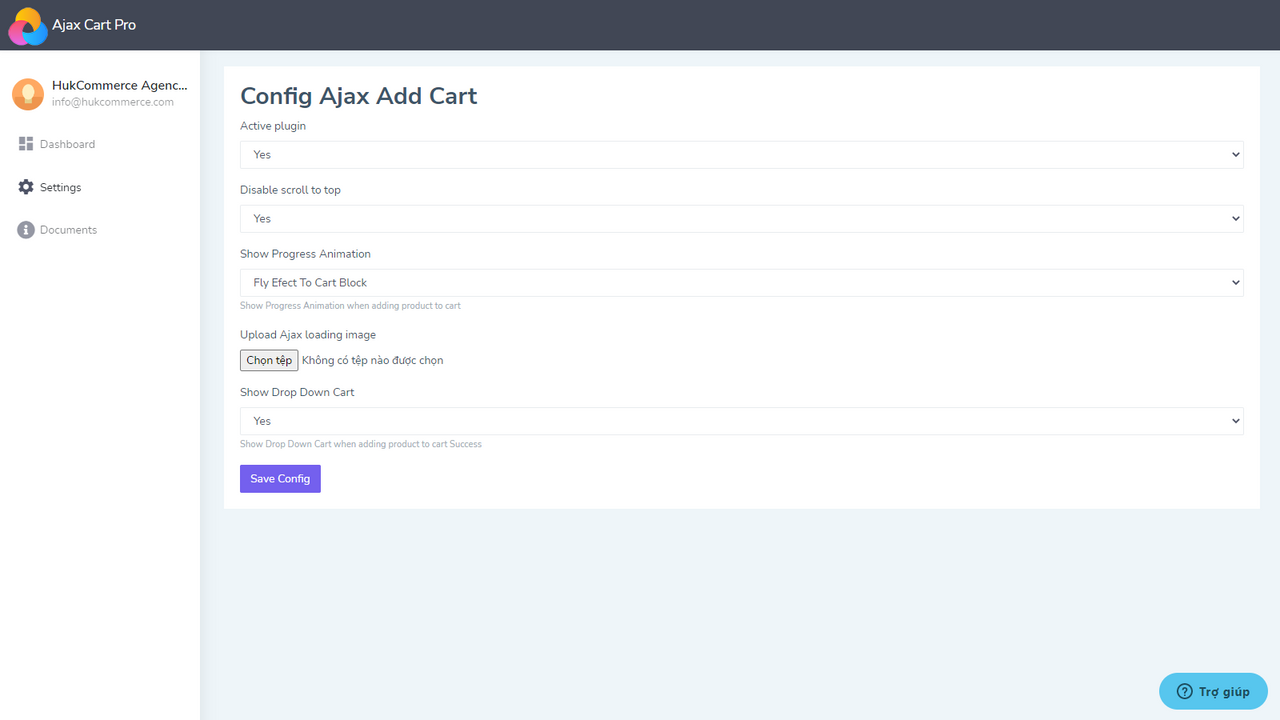Click the Ajax Cart Pro logo icon
This screenshot has height=720, width=1280.
pyautogui.click(x=27, y=25)
